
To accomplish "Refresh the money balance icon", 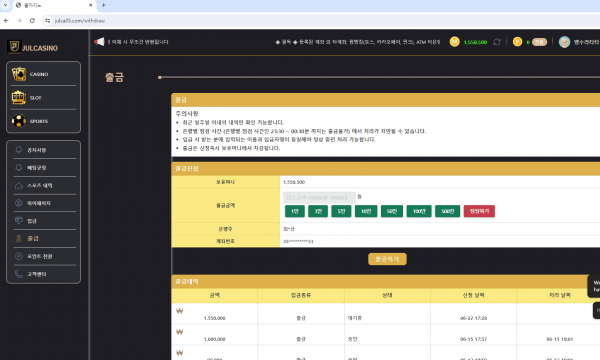I will pyautogui.click(x=497, y=42).
